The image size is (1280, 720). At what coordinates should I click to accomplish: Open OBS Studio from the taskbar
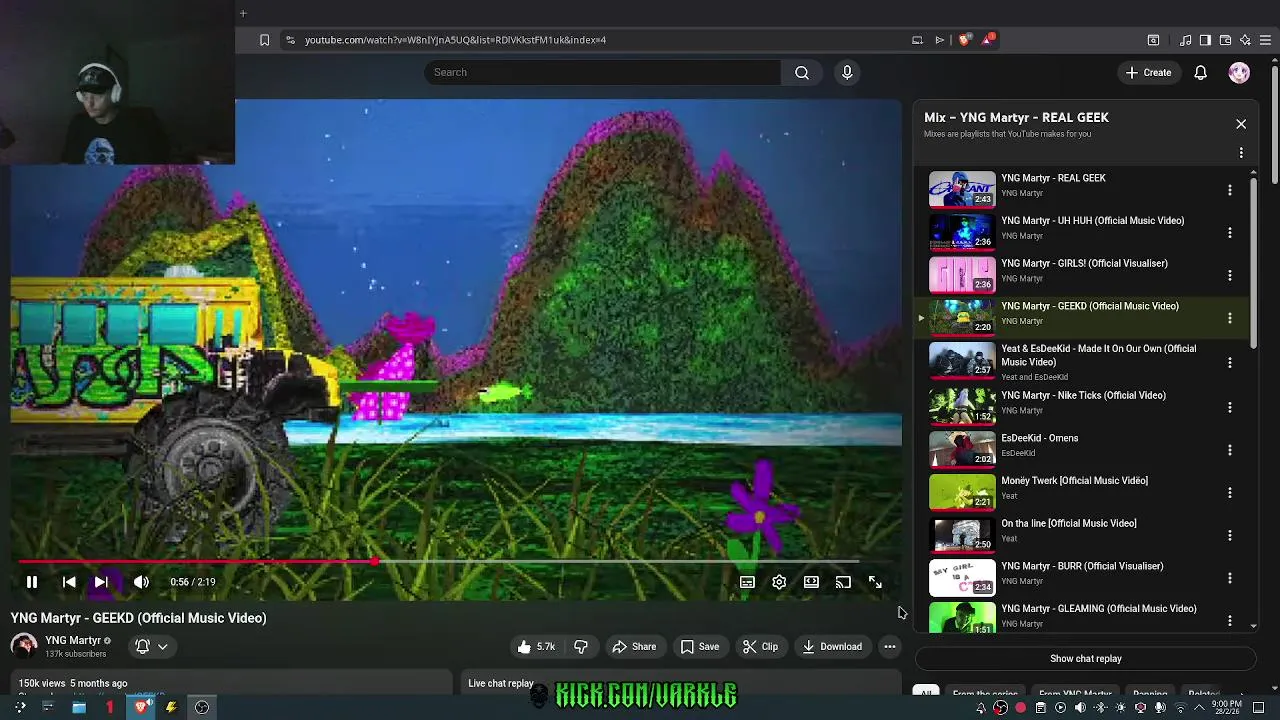pos(202,707)
